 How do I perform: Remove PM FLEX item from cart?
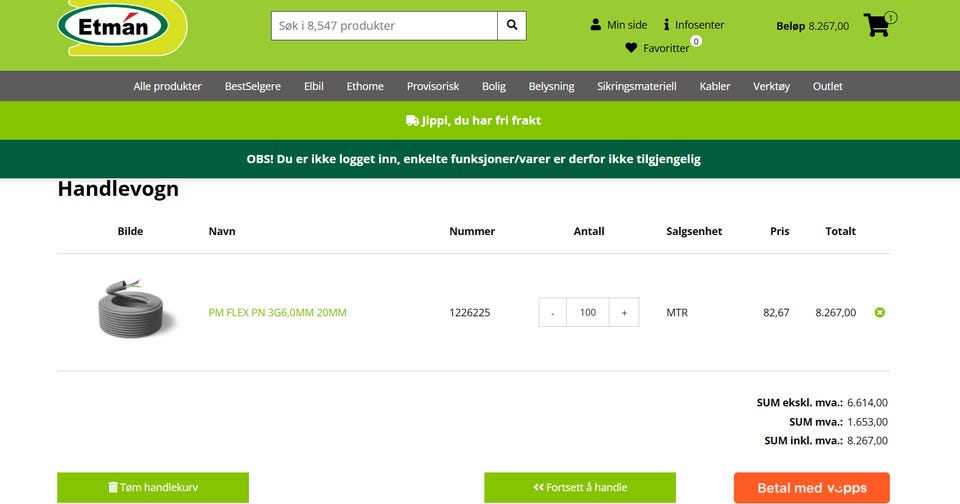pos(880,312)
